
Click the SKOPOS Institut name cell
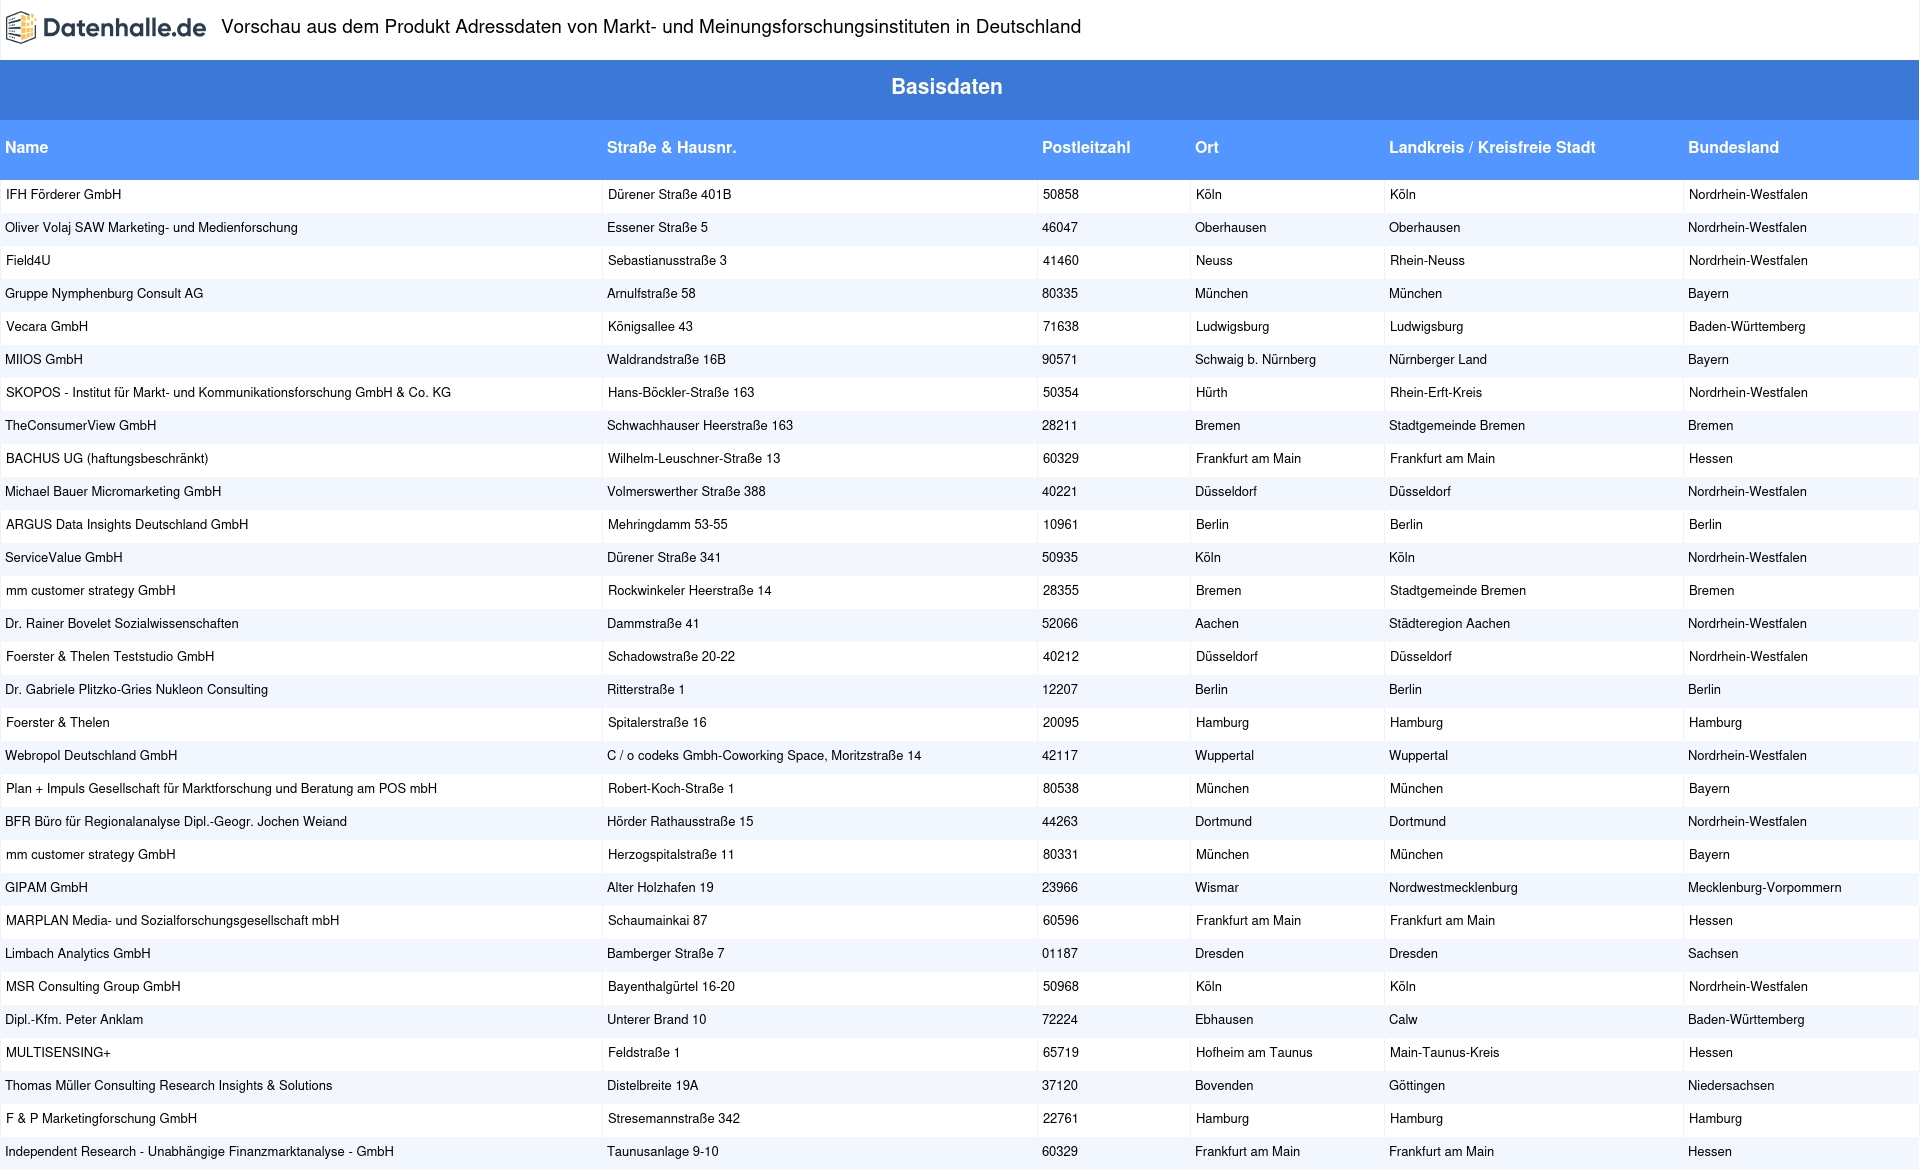(229, 393)
